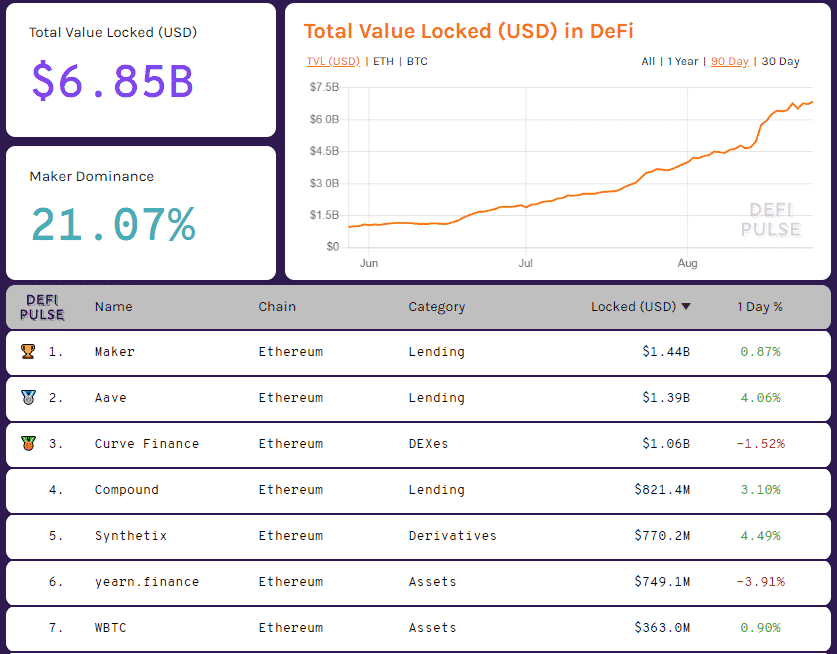Image resolution: width=837 pixels, height=654 pixels.
Task: Open the Maker project row
Action: (114, 352)
